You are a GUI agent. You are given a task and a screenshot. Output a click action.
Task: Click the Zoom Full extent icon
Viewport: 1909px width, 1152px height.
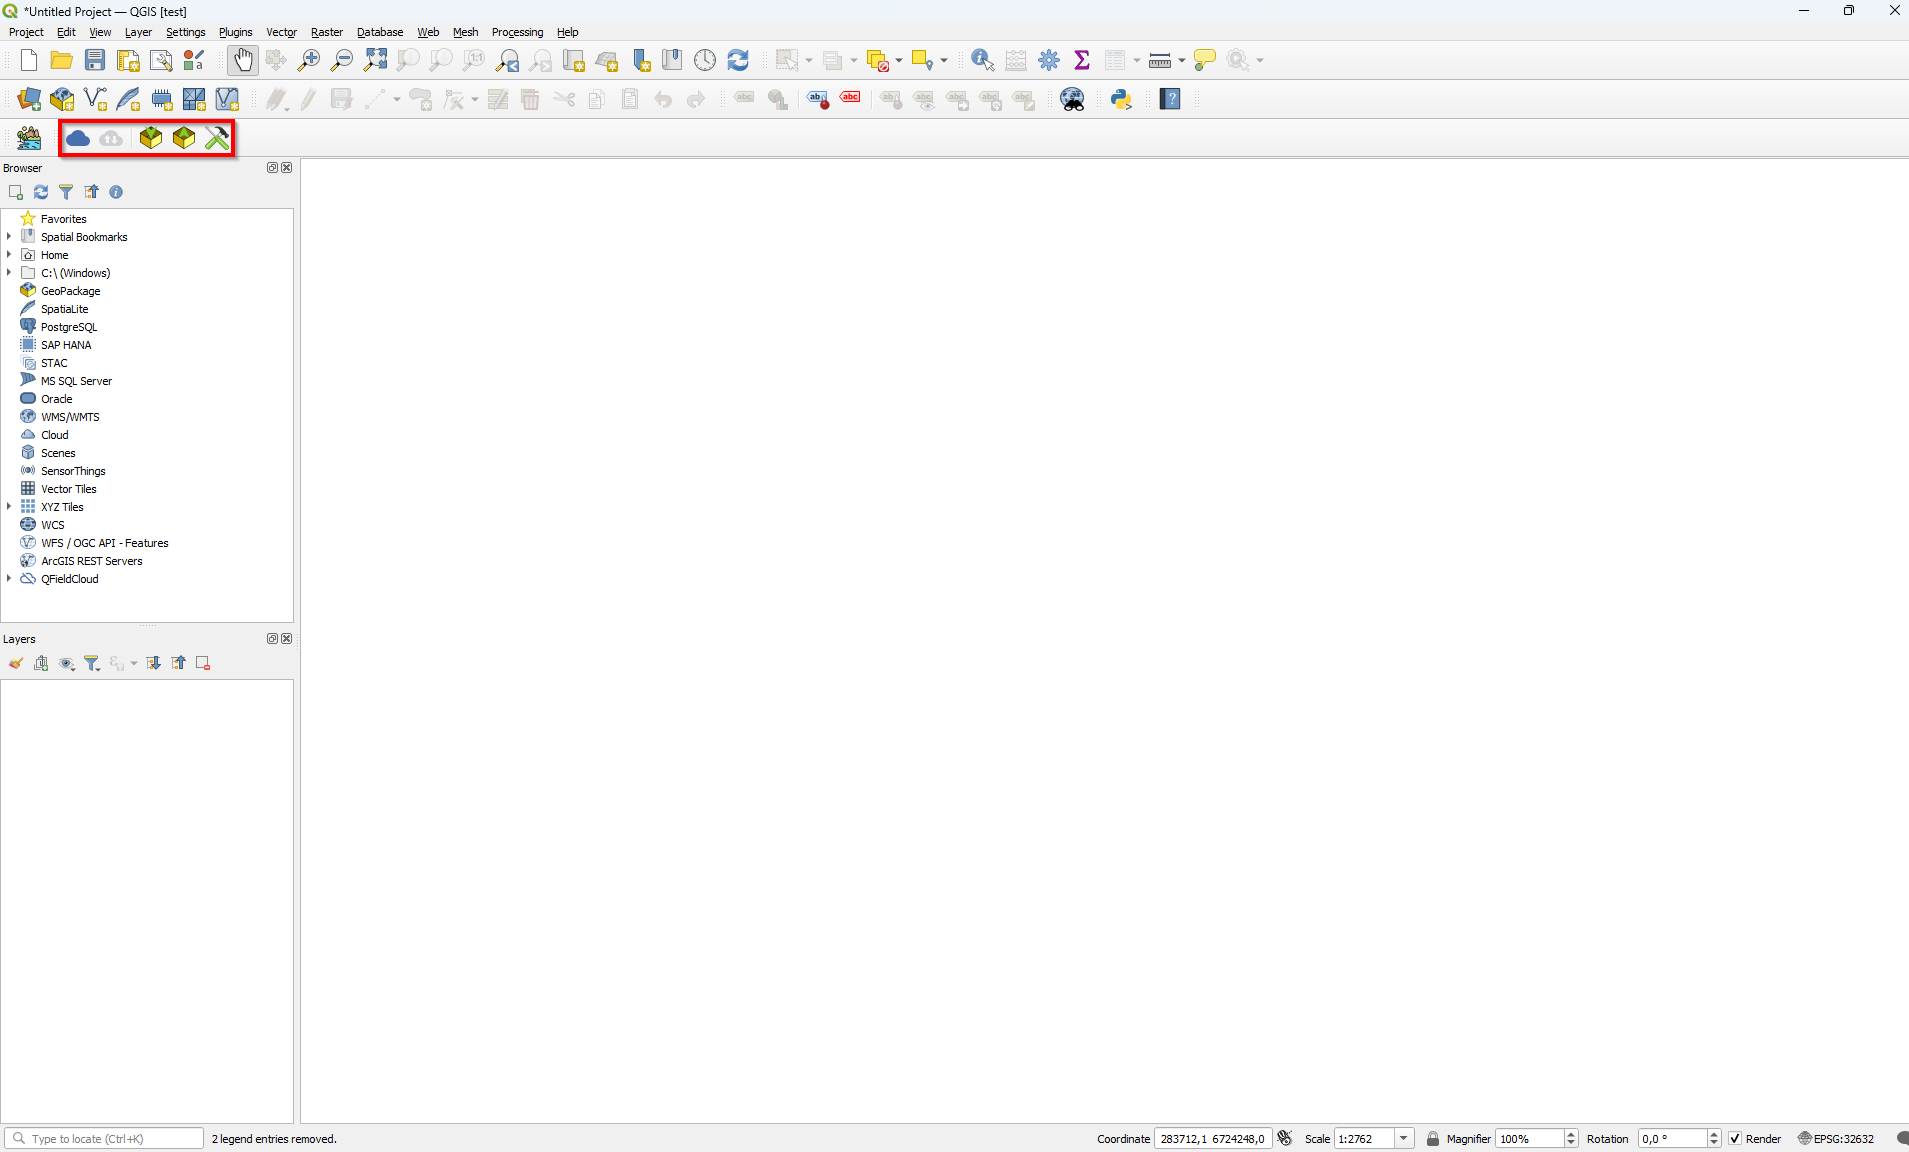(375, 60)
